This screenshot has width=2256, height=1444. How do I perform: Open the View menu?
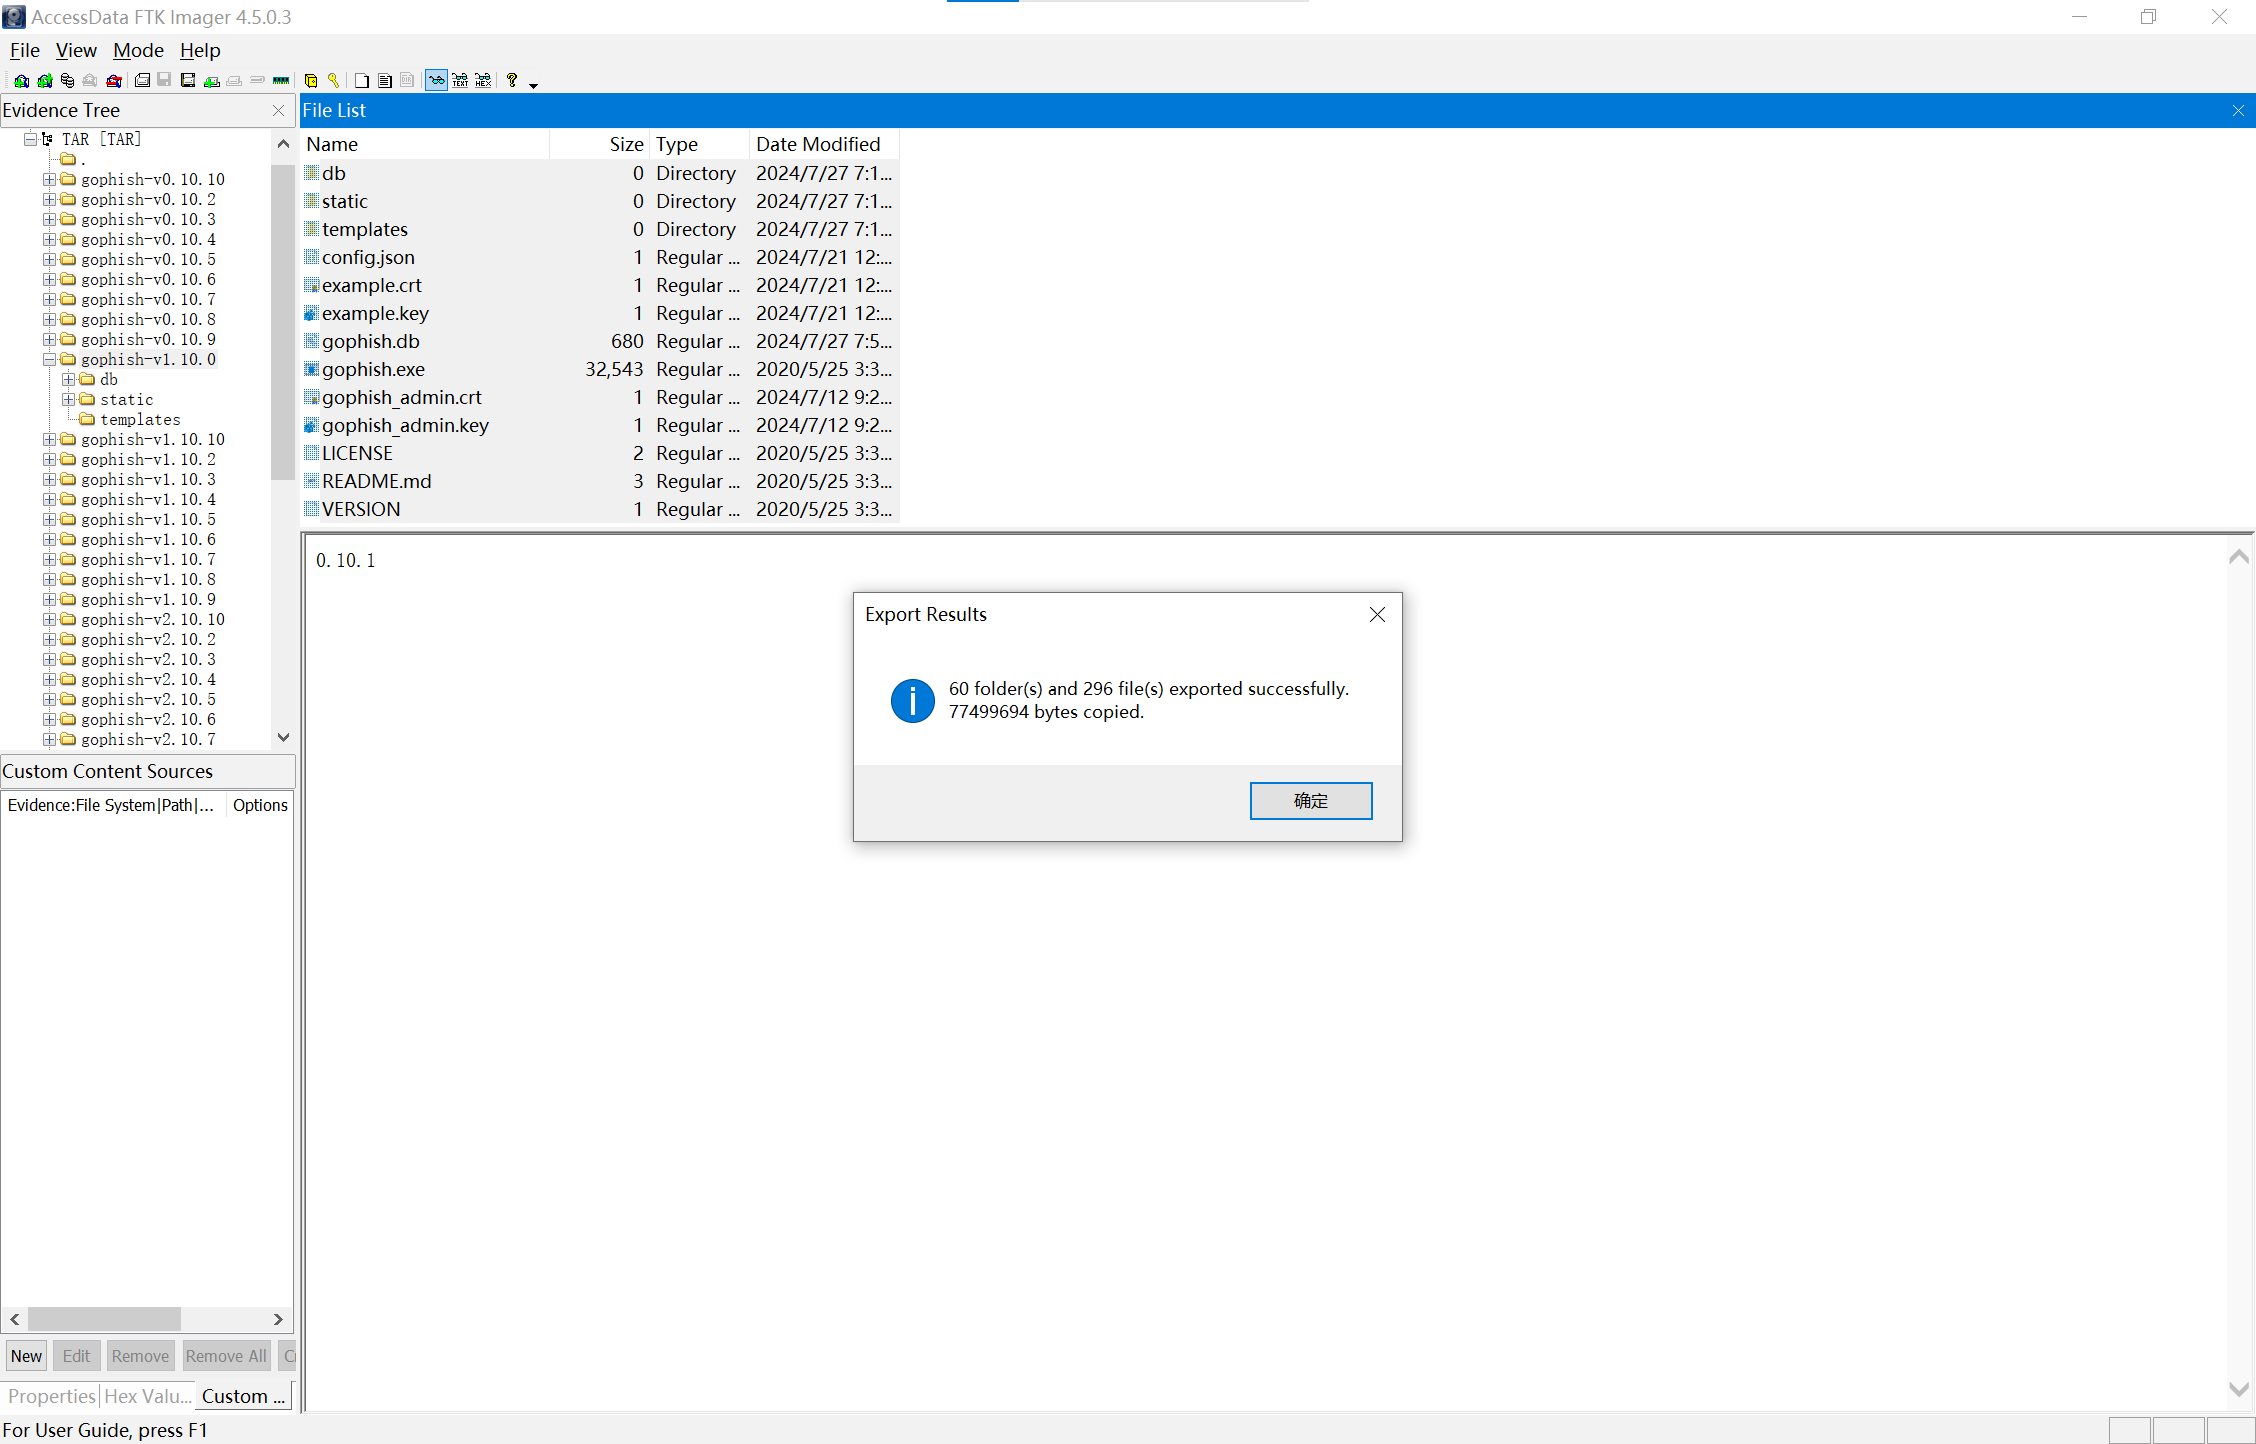pyautogui.click(x=76, y=50)
